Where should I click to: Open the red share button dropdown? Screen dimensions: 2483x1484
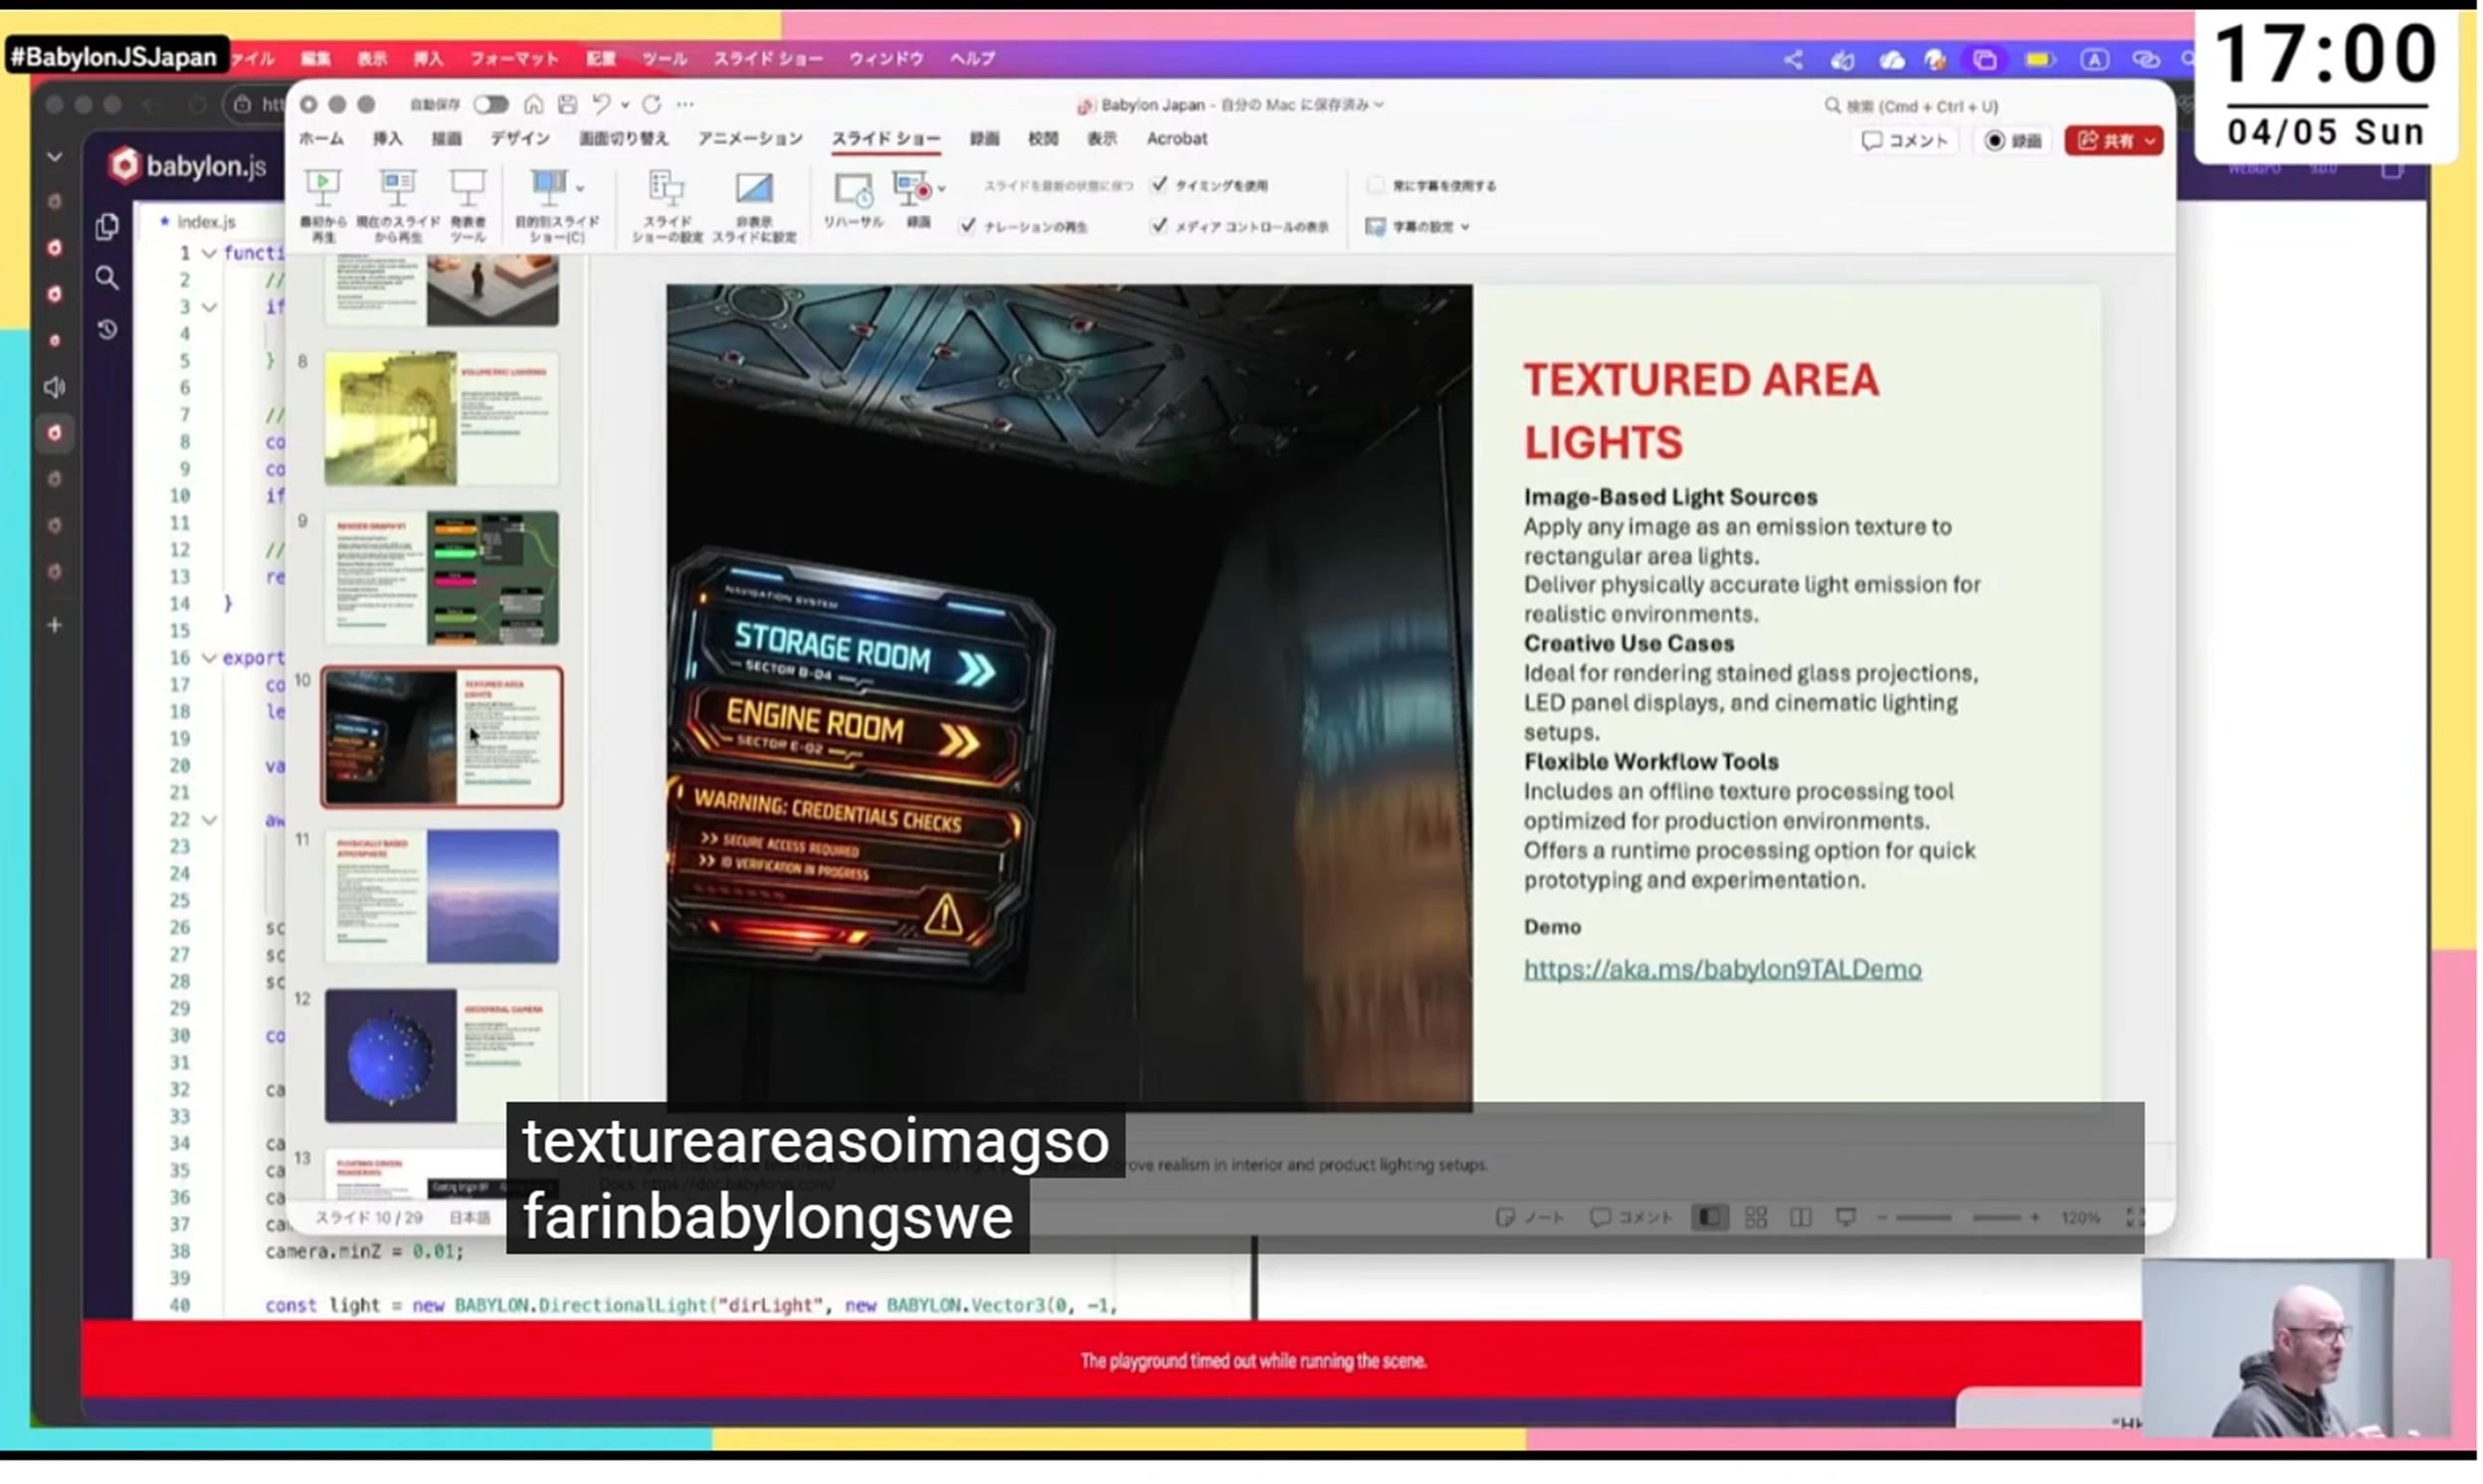click(x=2148, y=141)
